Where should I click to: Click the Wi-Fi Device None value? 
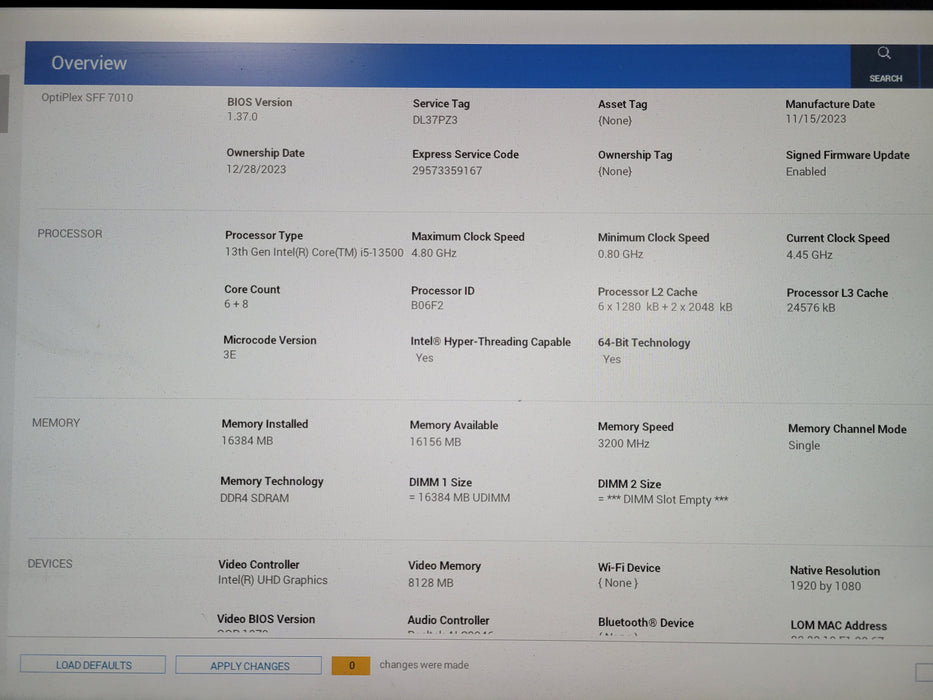(618, 583)
